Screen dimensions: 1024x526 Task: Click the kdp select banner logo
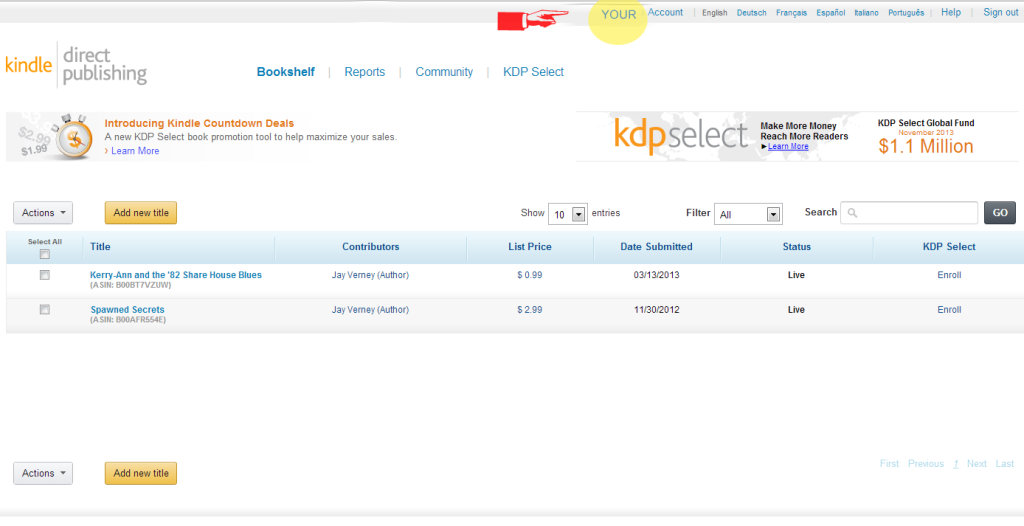680,137
